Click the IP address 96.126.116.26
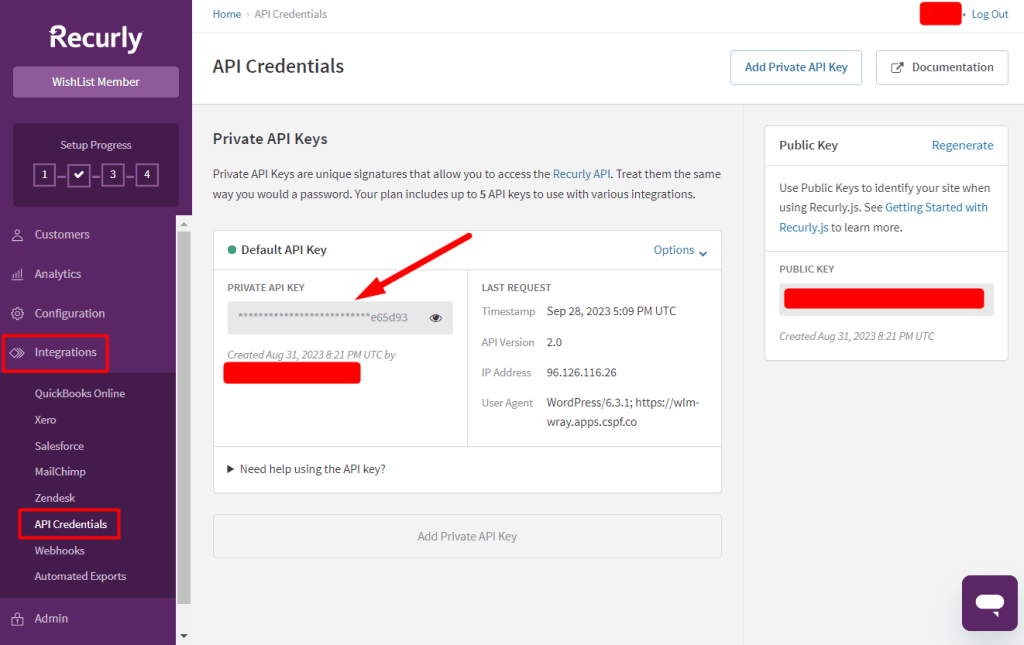1024x645 pixels. (581, 372)
